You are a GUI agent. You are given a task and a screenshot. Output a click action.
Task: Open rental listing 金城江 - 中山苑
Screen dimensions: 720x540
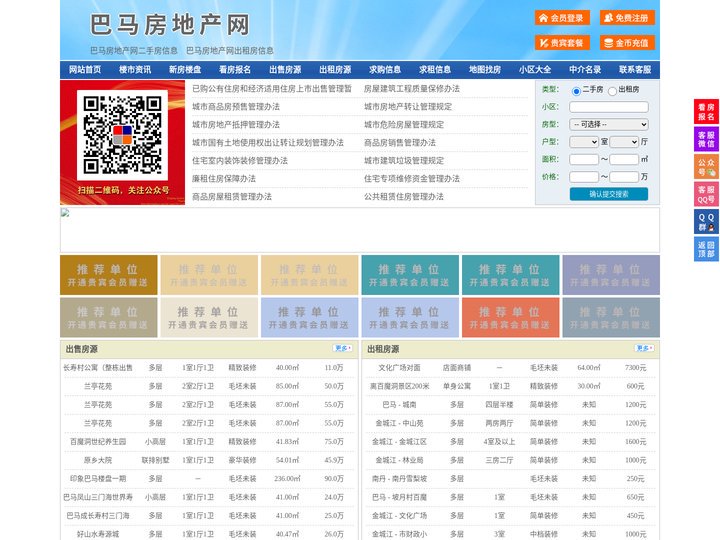(399, 423)
